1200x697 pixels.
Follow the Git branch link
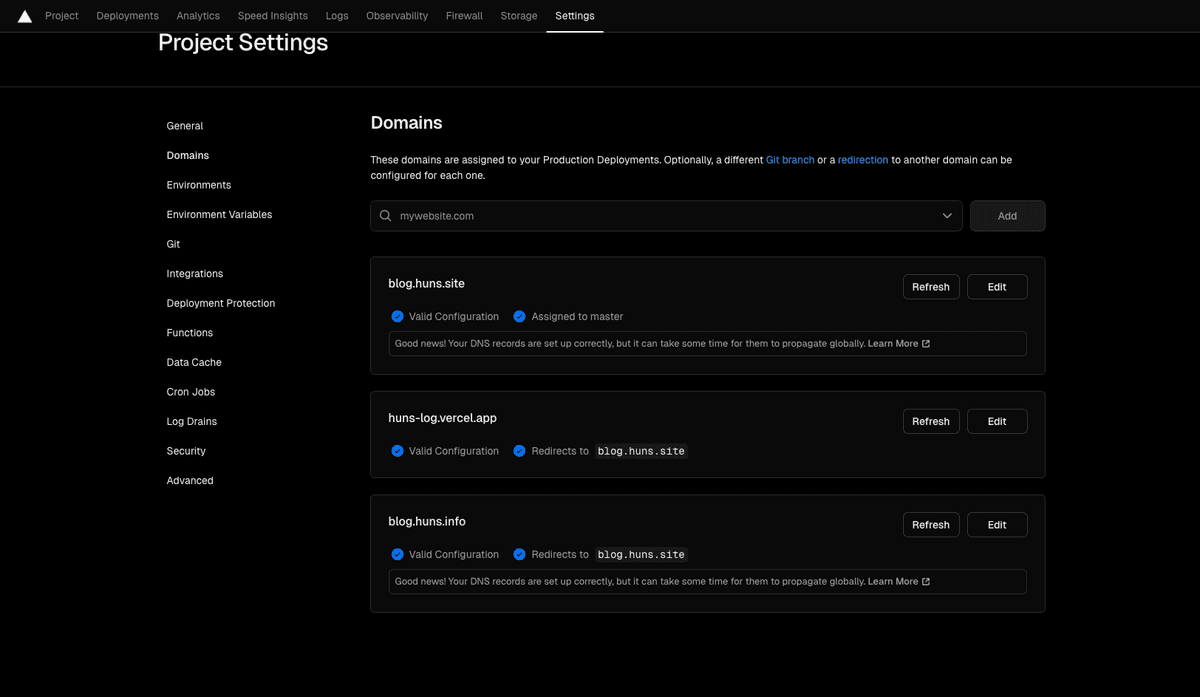click(790, 160)
